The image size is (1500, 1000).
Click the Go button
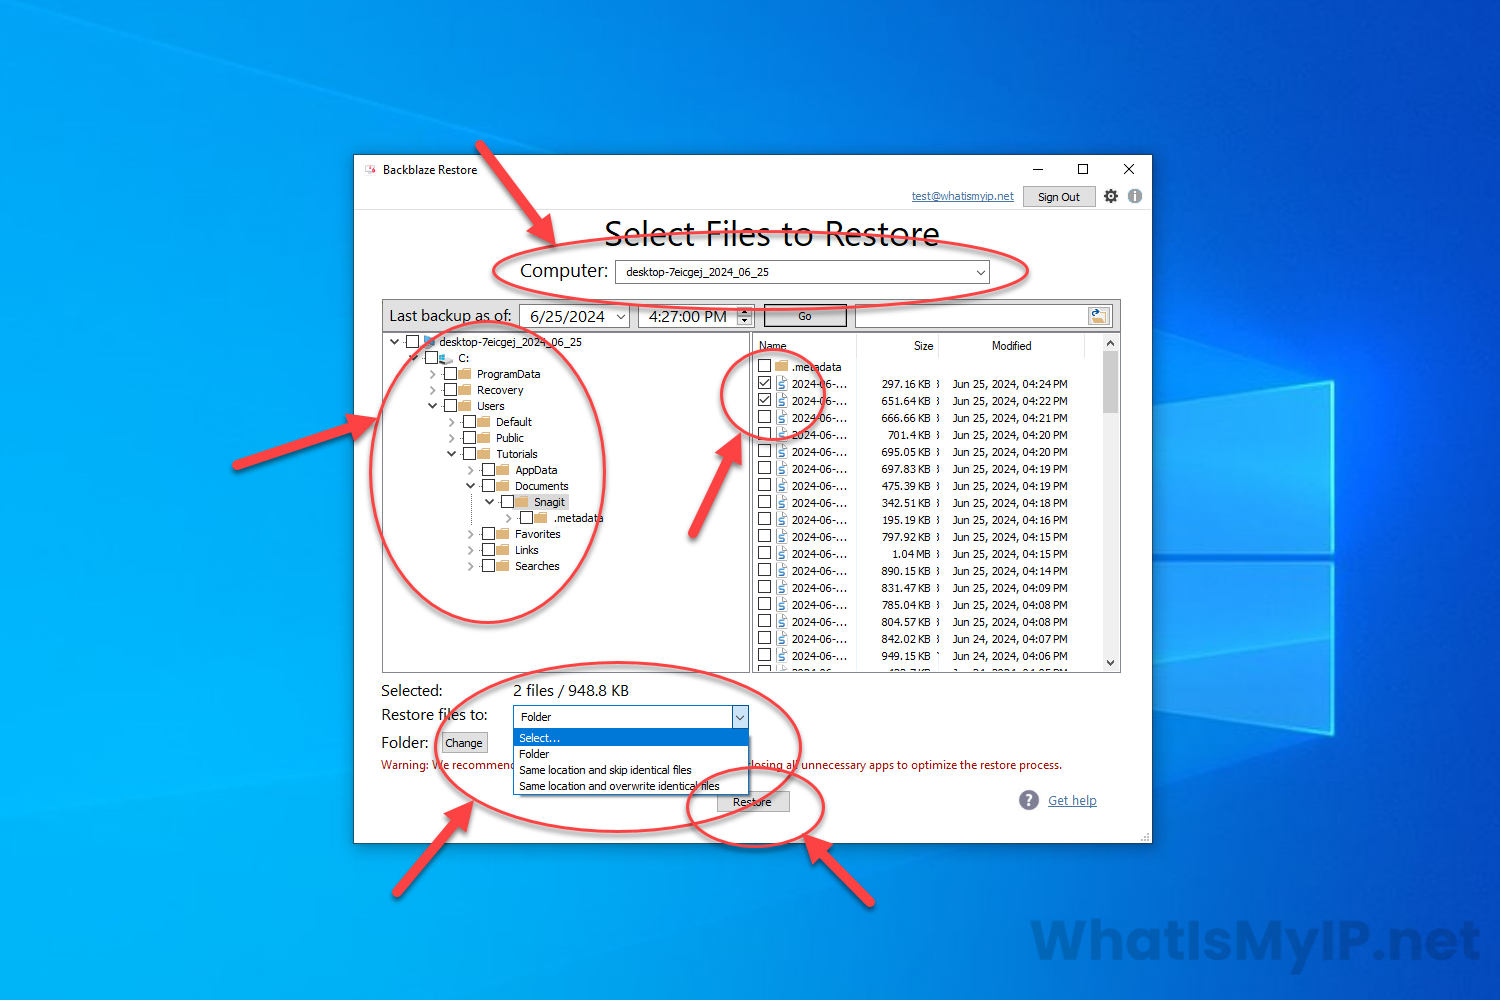click(x=805, y=316)
